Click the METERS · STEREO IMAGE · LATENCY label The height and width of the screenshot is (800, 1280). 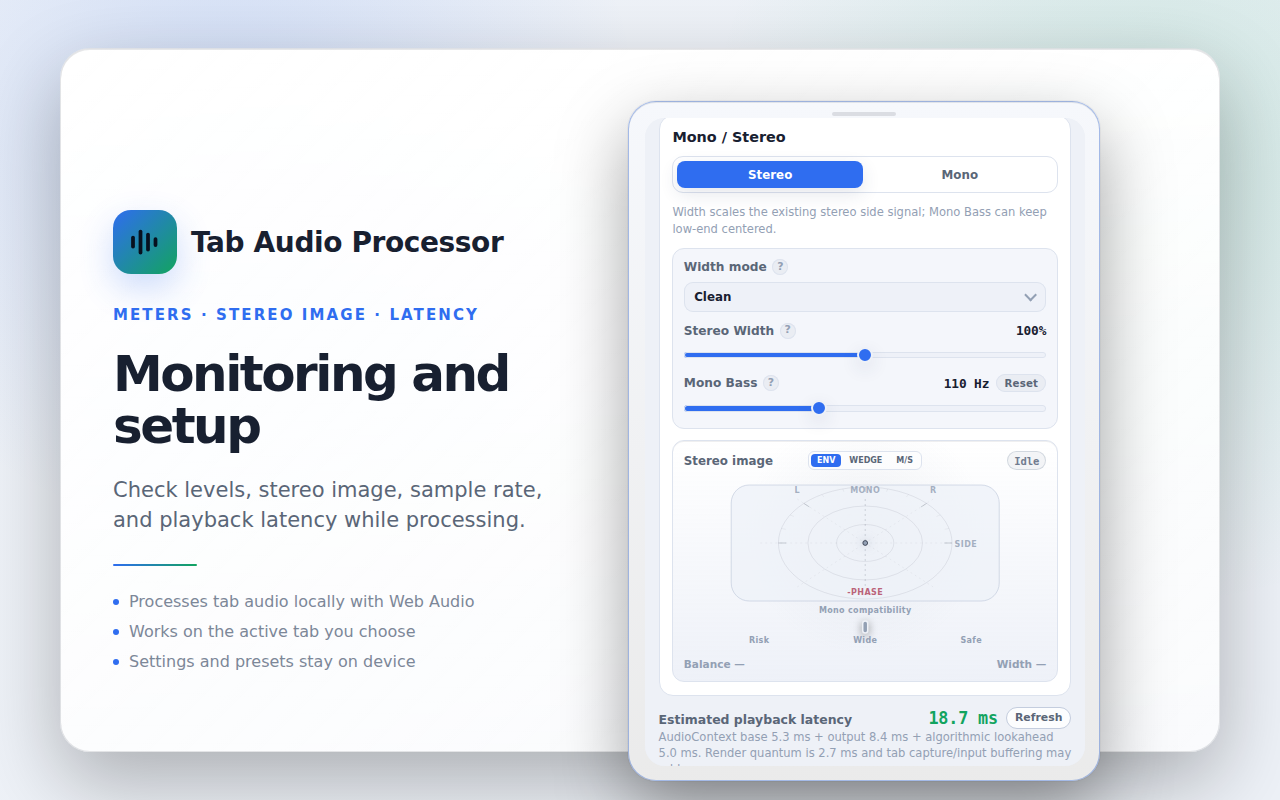[296, 314]
